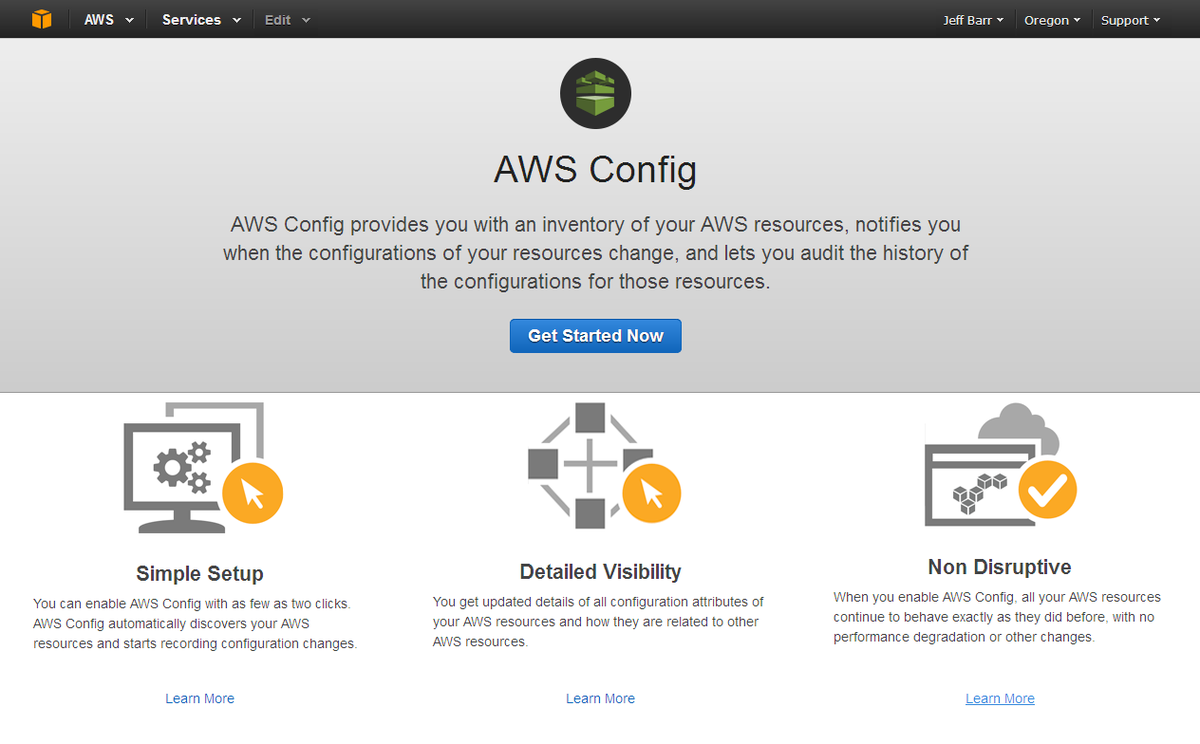Click the Detailed Visibility network icon
Viewport: 1200px width, 744px height.
[x=604, y=465]
